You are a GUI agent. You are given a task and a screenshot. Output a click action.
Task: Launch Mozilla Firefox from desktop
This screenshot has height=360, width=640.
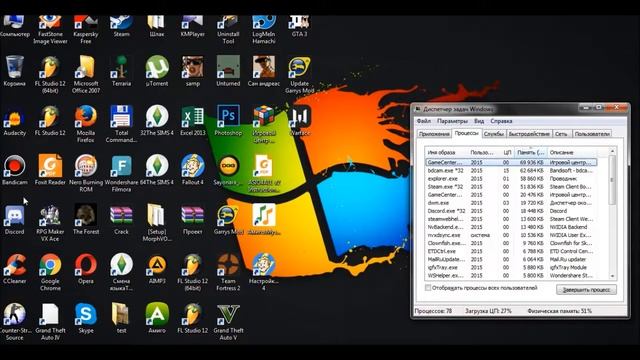coord(86,124)
